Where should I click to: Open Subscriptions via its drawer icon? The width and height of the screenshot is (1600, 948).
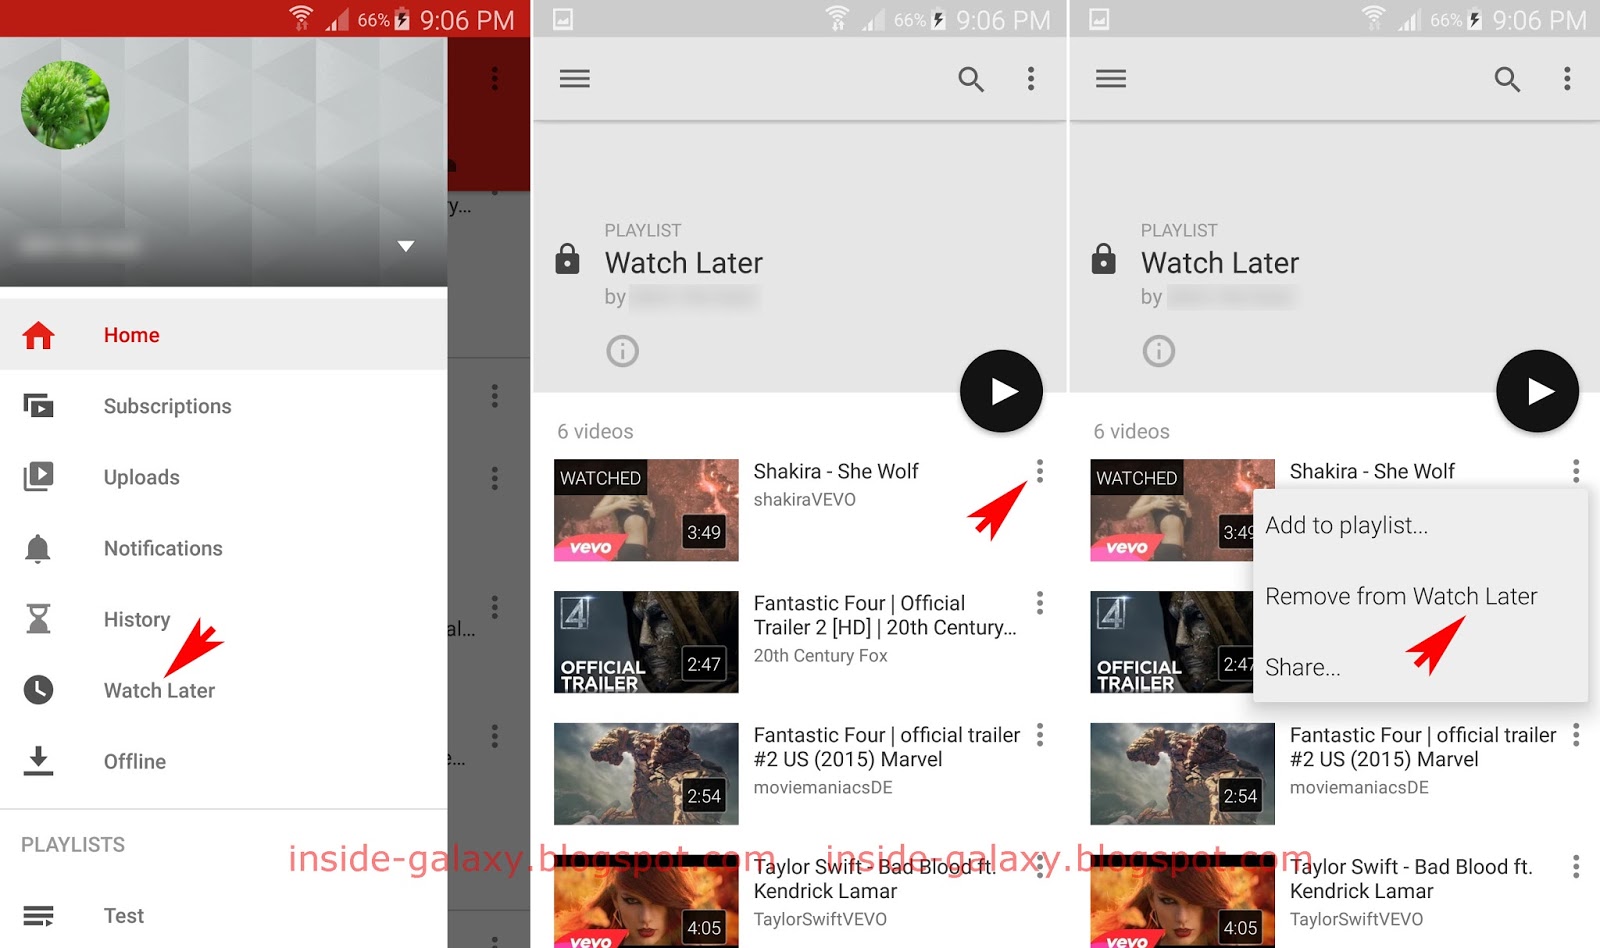click(x=38, y=406)
